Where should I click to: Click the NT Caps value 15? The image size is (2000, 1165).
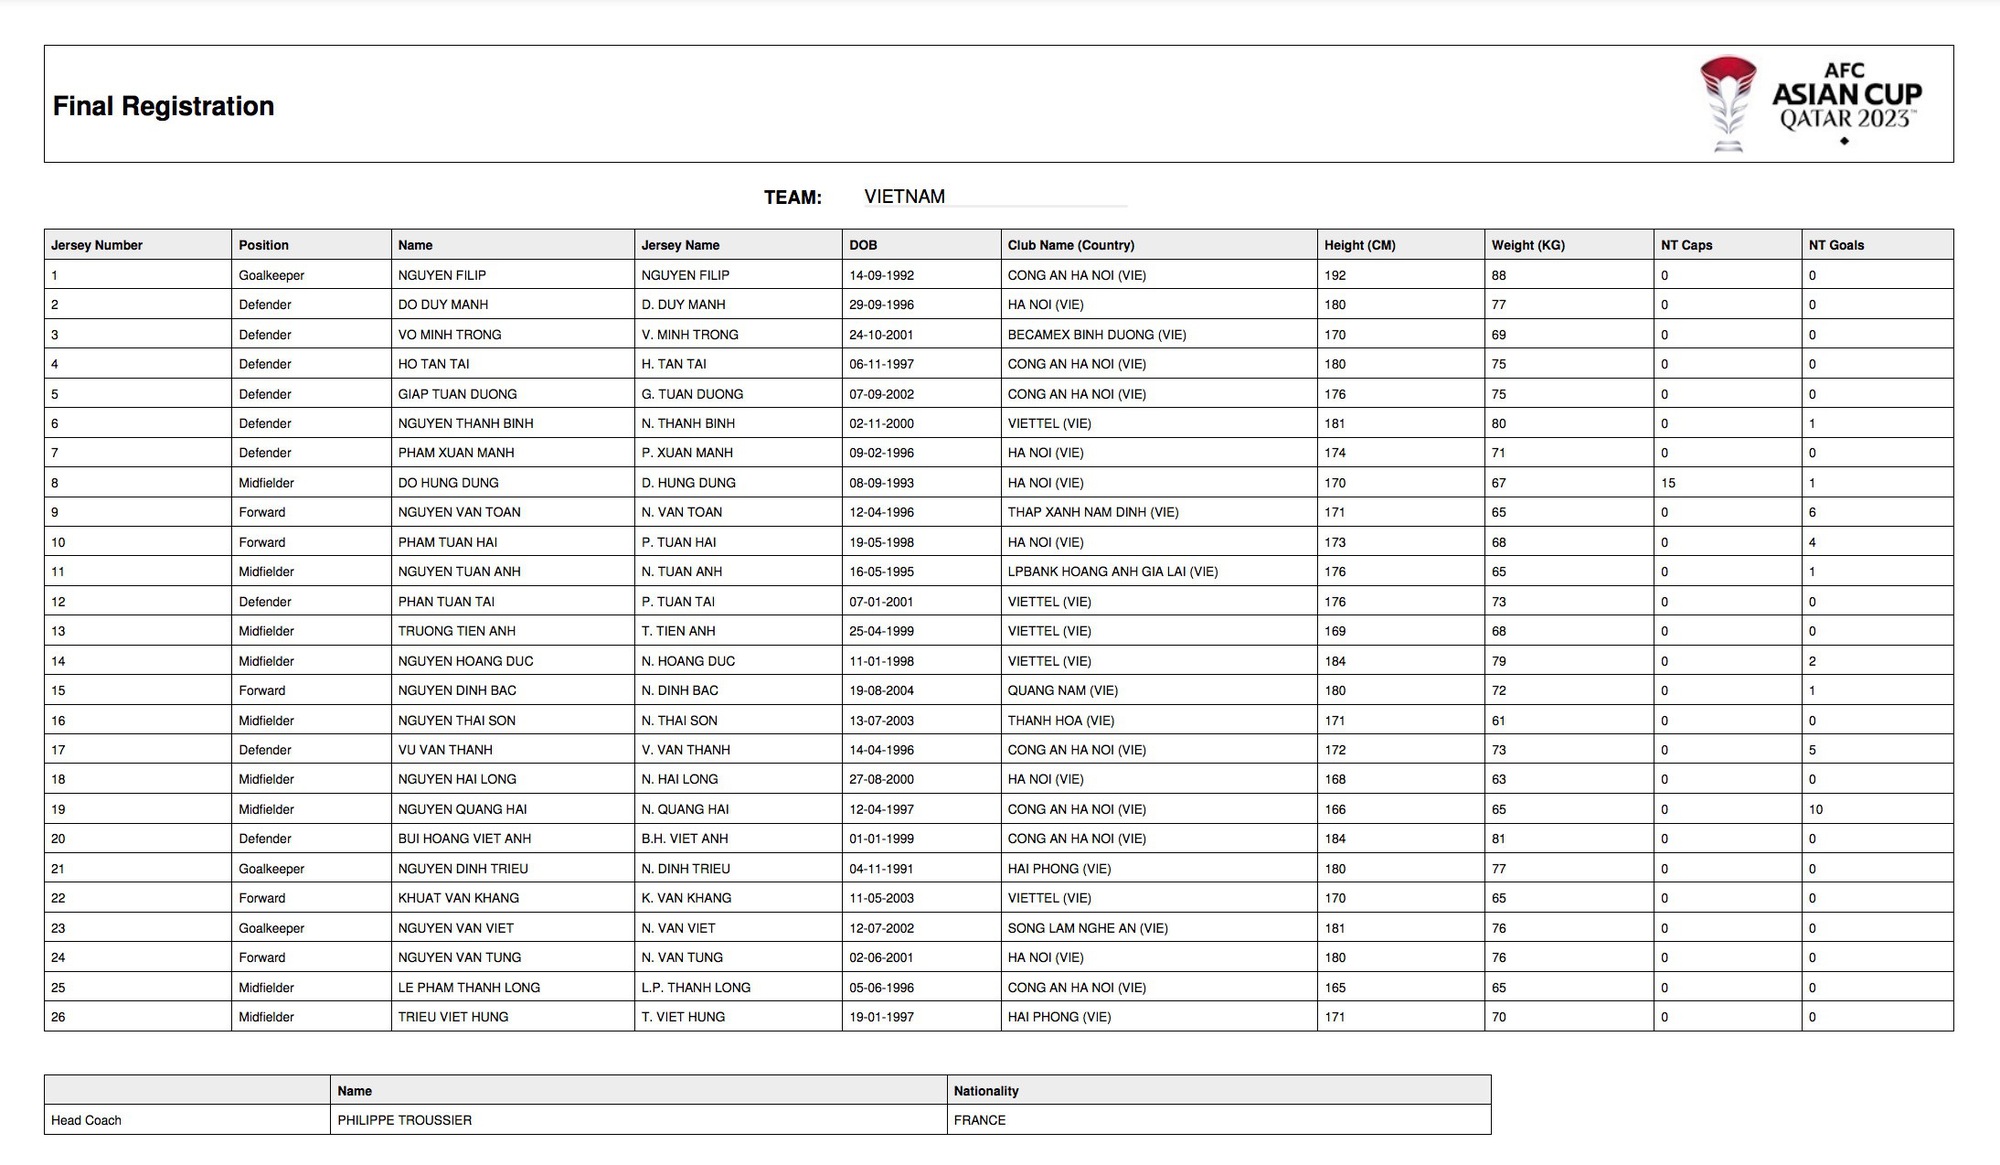click(1668, 482)
